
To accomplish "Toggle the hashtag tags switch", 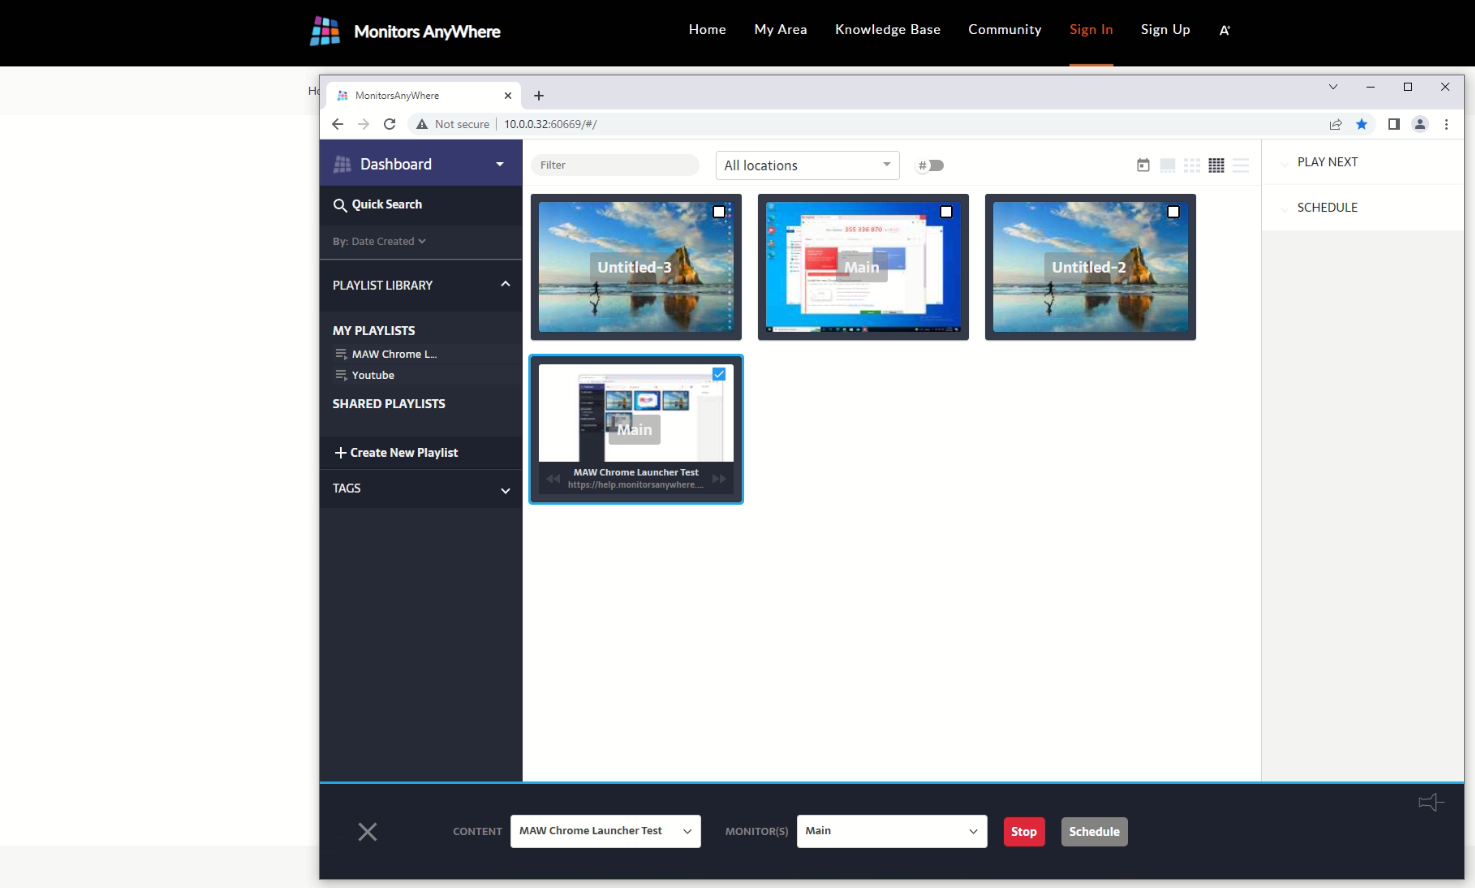I will [x=932, y=166].
